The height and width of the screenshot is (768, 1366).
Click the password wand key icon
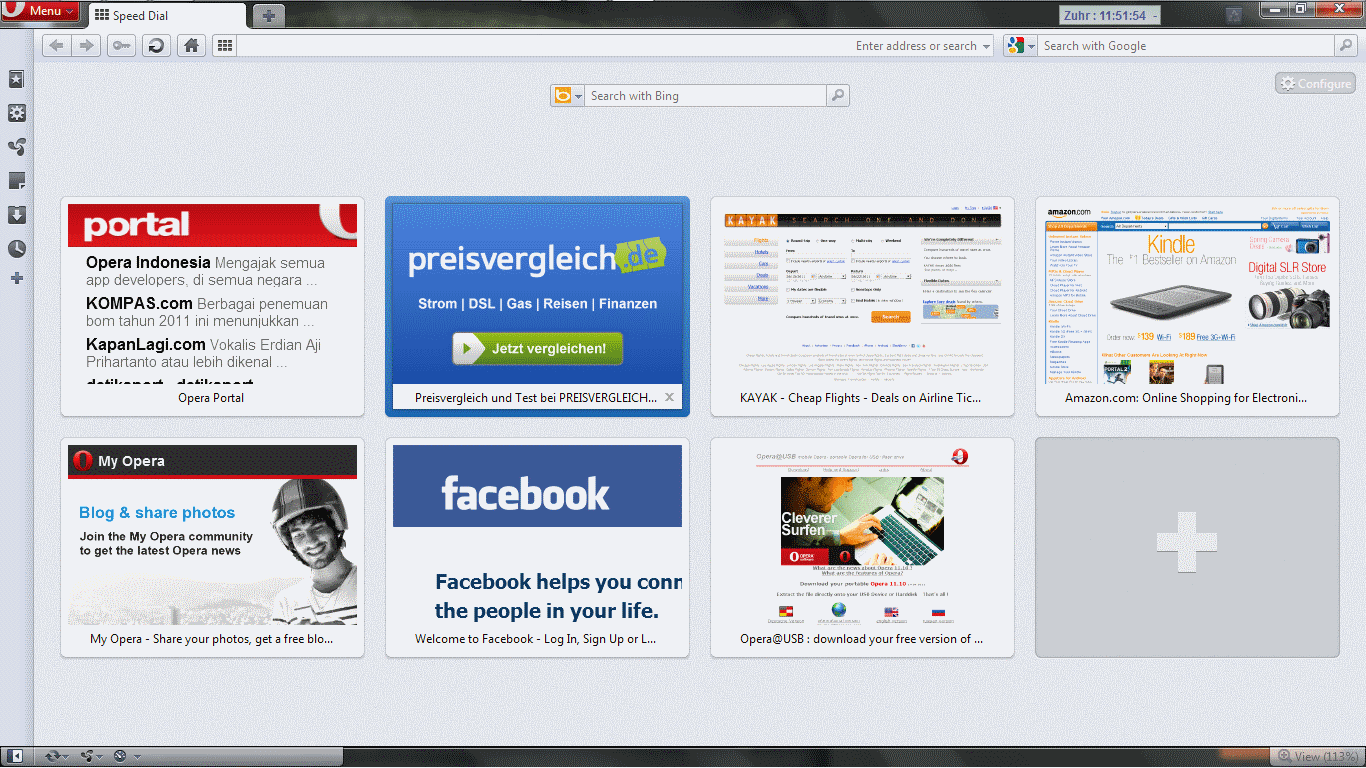click(x=121, y=46)
